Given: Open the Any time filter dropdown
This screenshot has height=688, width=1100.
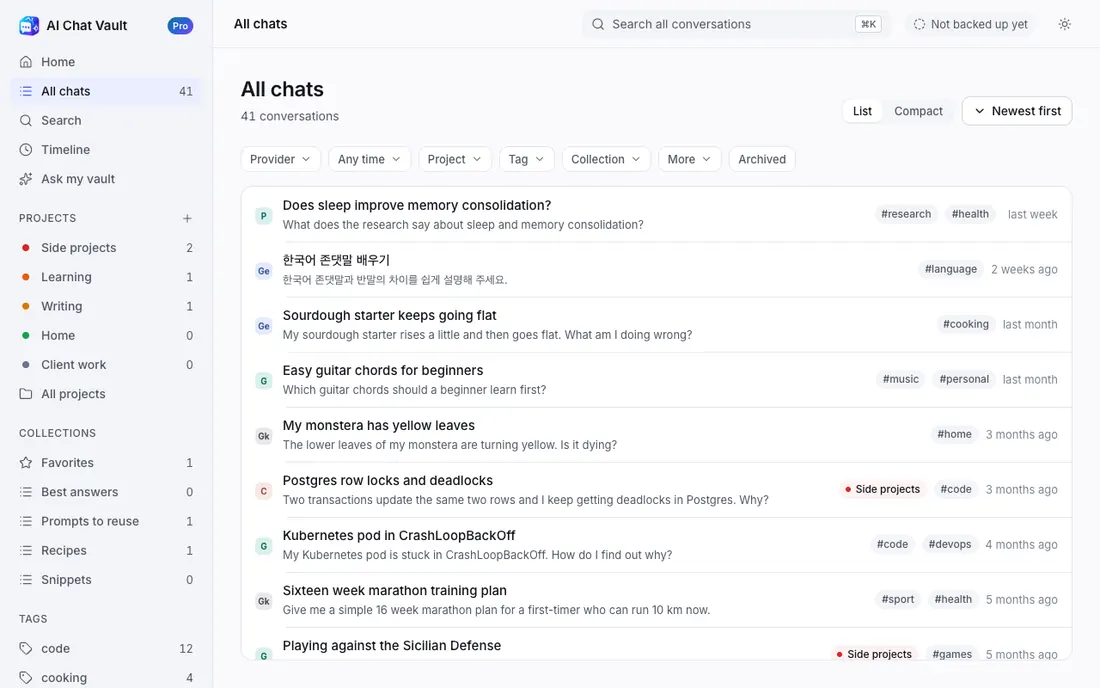Looking at the screenshot, I should tap(369, 159).
